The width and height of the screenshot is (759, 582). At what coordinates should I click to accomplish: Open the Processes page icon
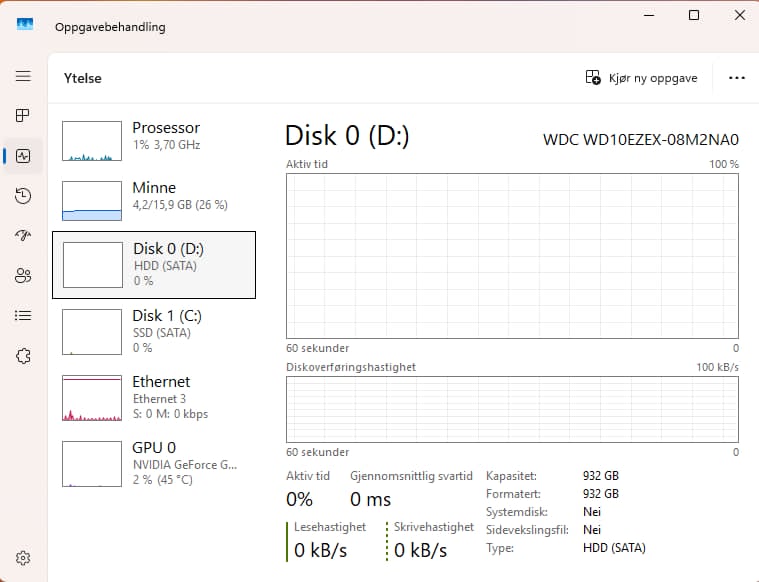[x=23, y=115]
